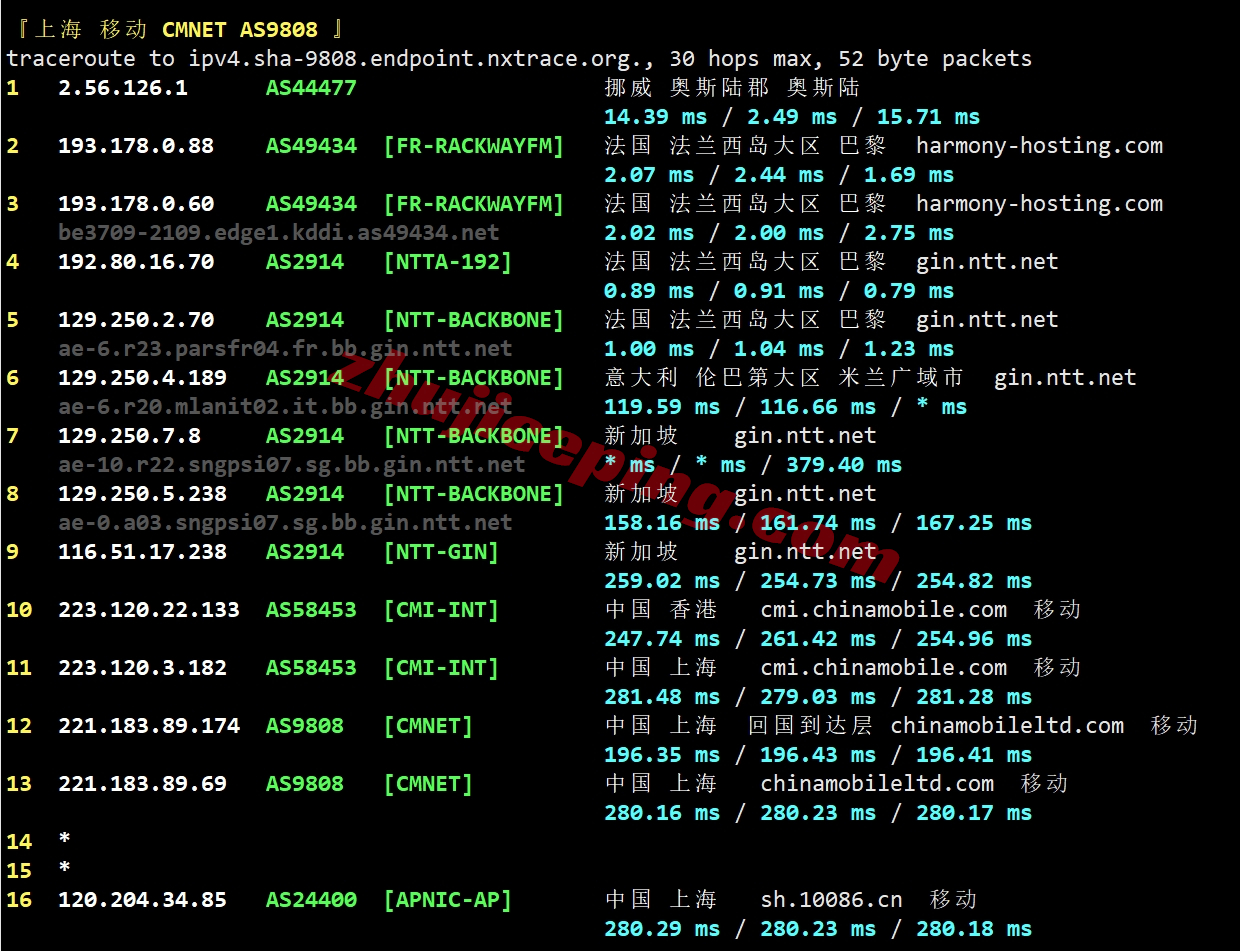Click the 0.89 ms latency value

coord(649,291)
